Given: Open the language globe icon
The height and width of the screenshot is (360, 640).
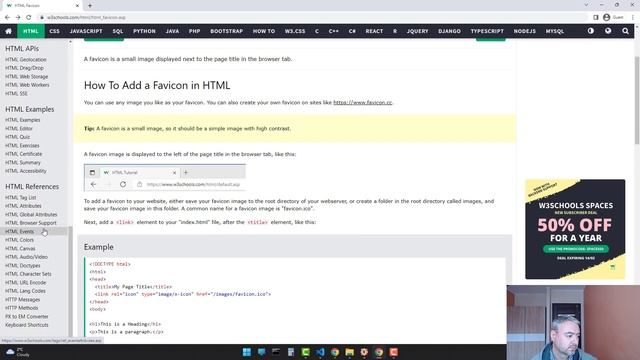Looking at the screenshot, I should [x=608, y=31].
